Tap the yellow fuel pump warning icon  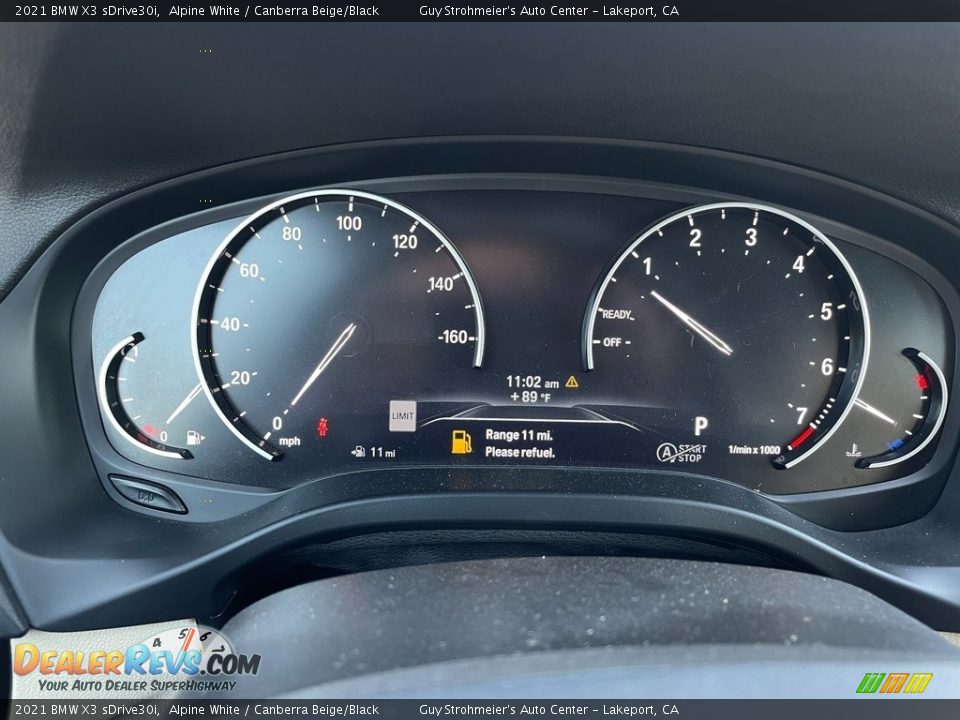[461, 442]
